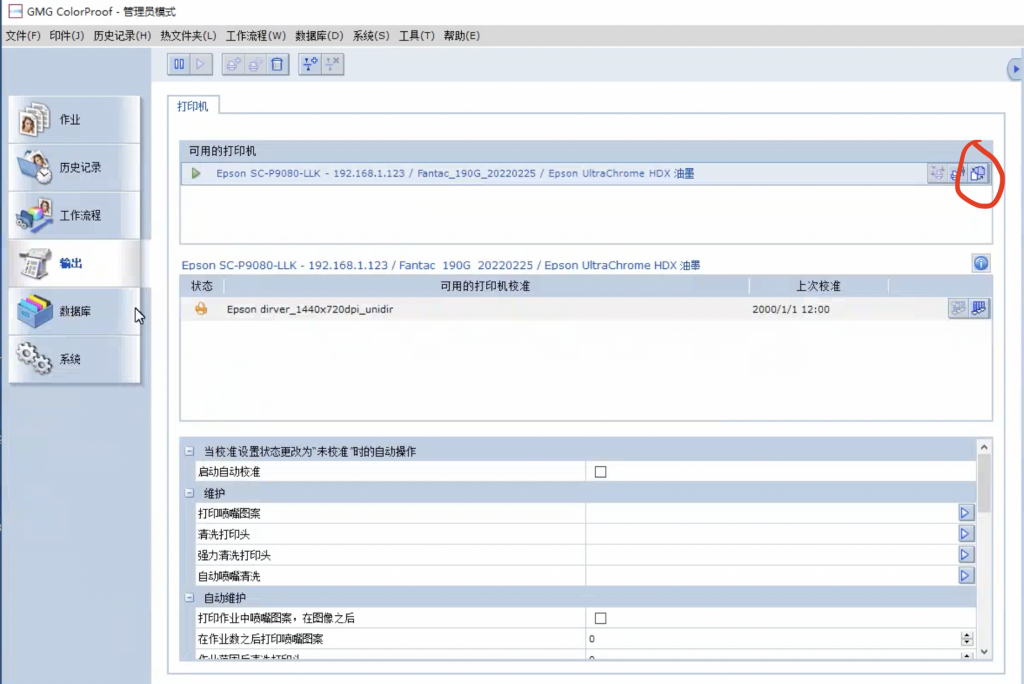The image size is (1024, 684).
Task: Click the 状态 column header
Action: 202,286
